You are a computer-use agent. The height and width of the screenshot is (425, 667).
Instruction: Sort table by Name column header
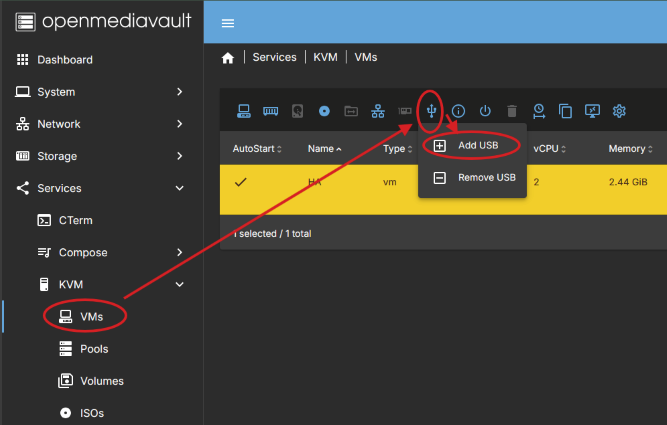320,149
